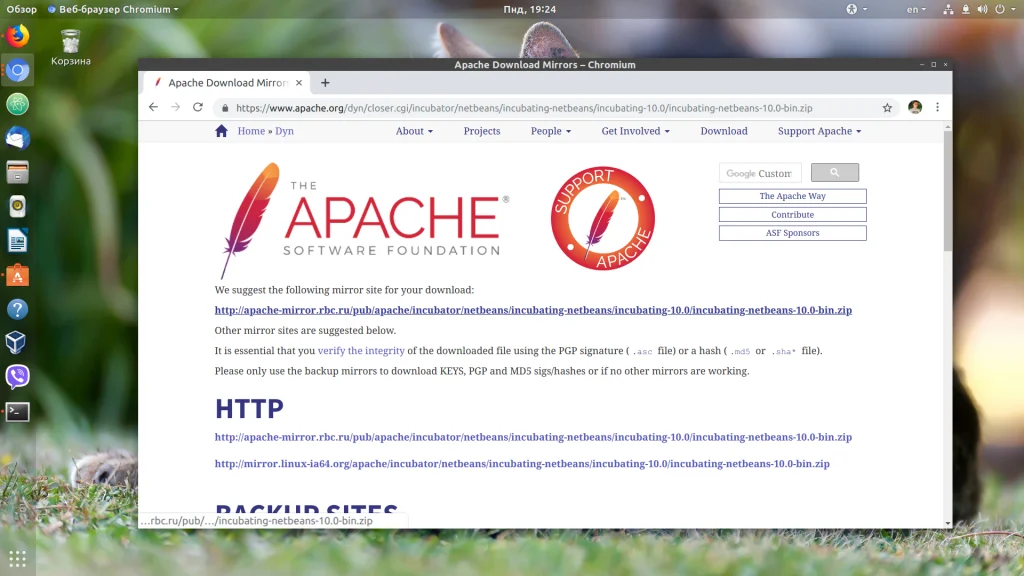Open Chromium browser dock icon
1024x576 pixels.
click(x=18, y=70)
